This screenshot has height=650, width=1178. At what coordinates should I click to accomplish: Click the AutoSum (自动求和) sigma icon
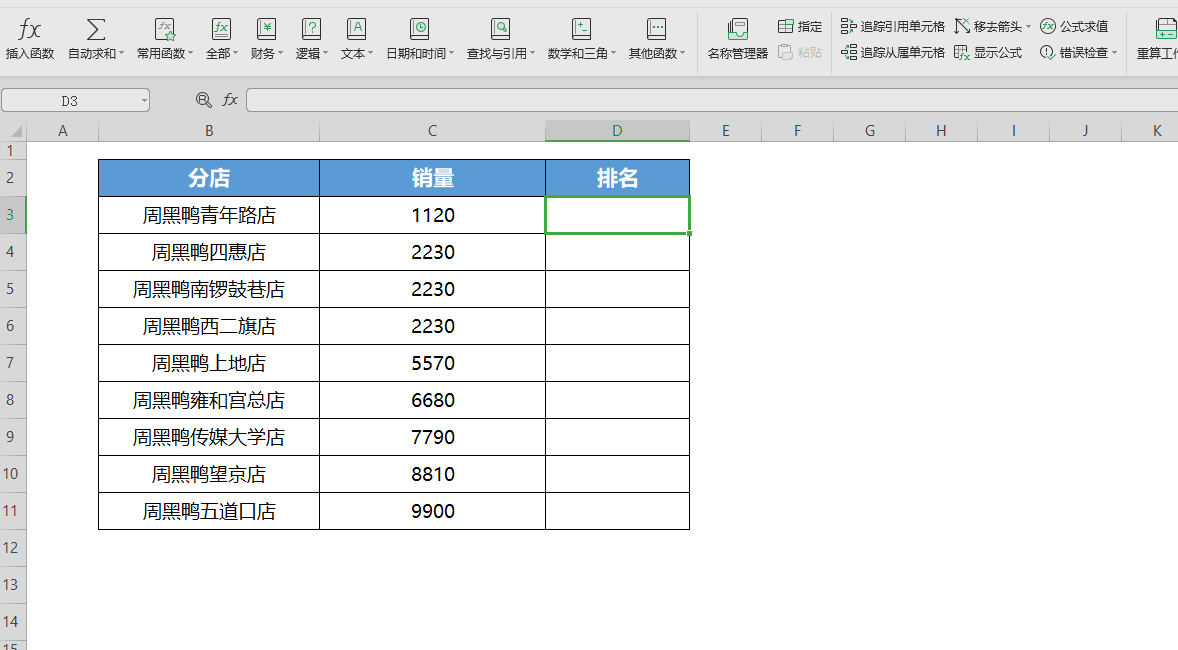[95, 29]
